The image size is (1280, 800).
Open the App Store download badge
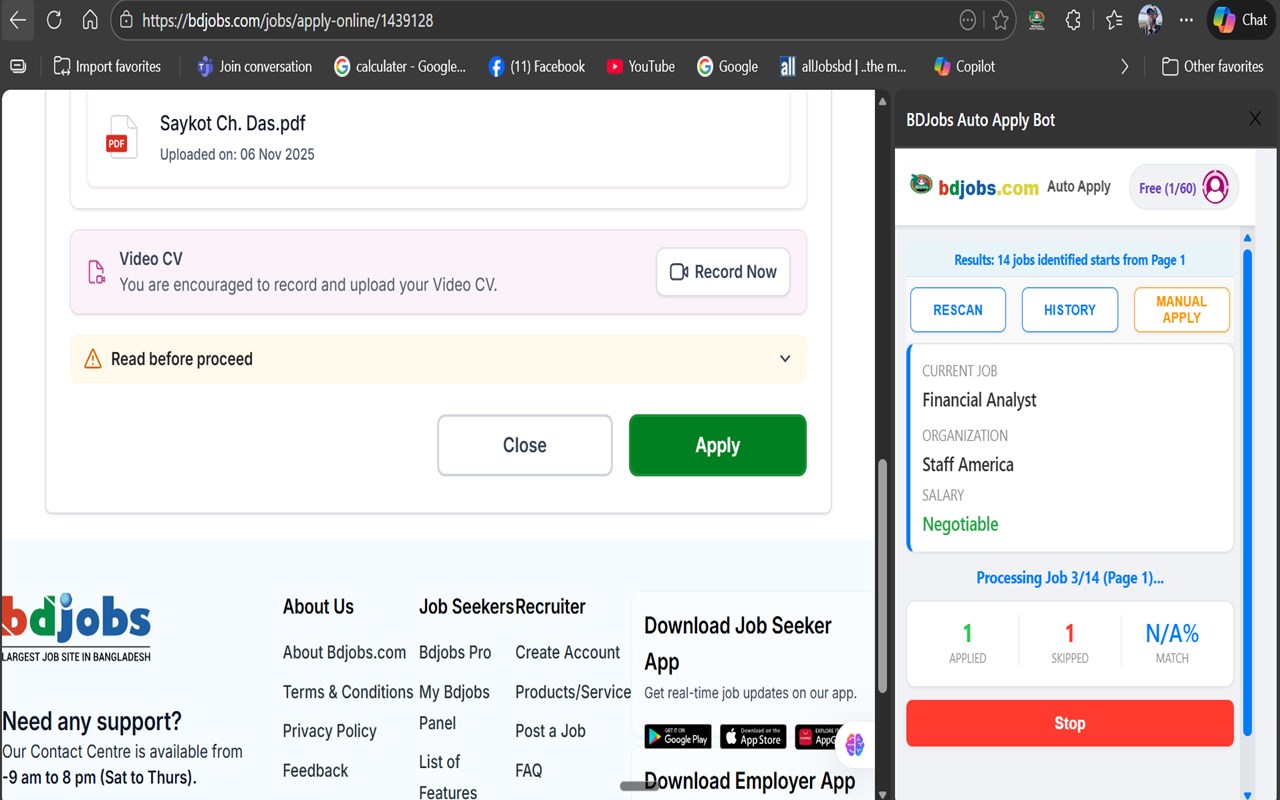(753, 737)
